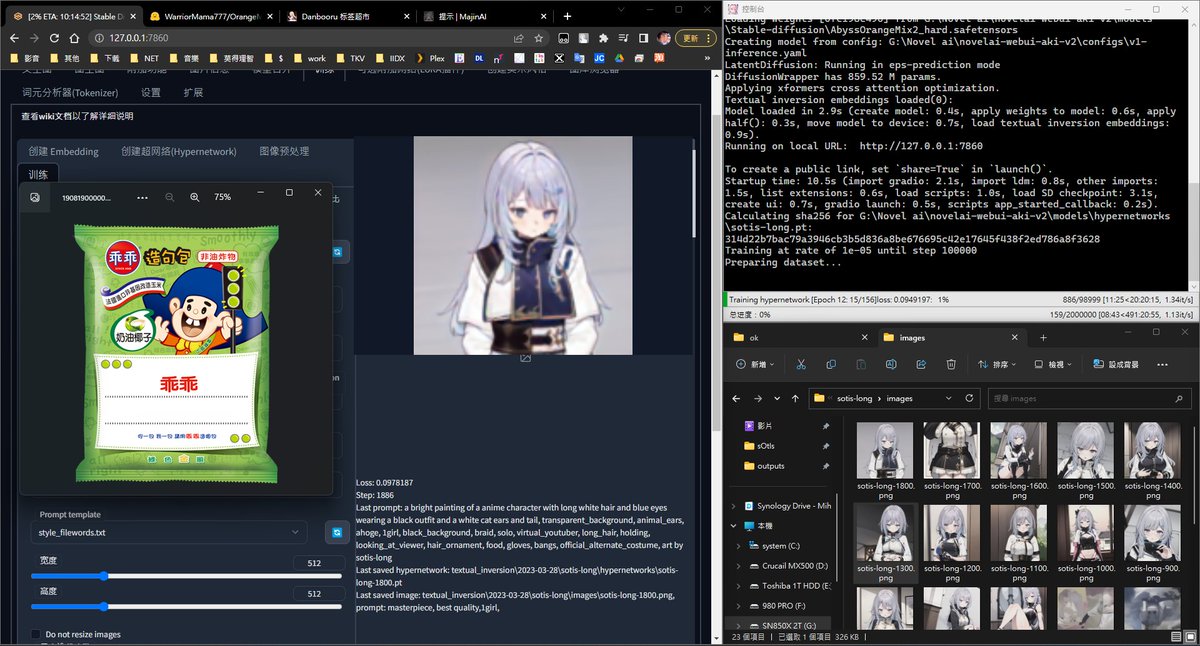Open the work bookmarks folder
Screen dimensions: 1200x646
[310, 58]
